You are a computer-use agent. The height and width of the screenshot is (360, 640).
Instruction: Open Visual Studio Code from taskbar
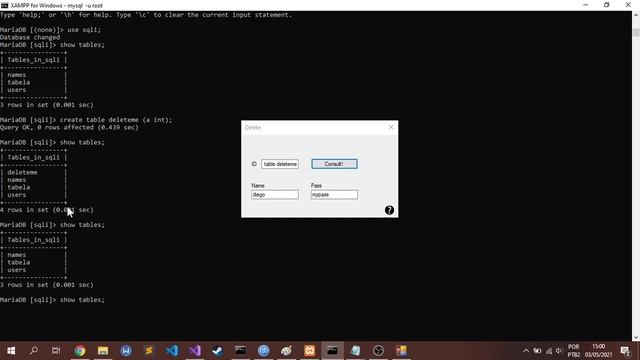[172, 351]
